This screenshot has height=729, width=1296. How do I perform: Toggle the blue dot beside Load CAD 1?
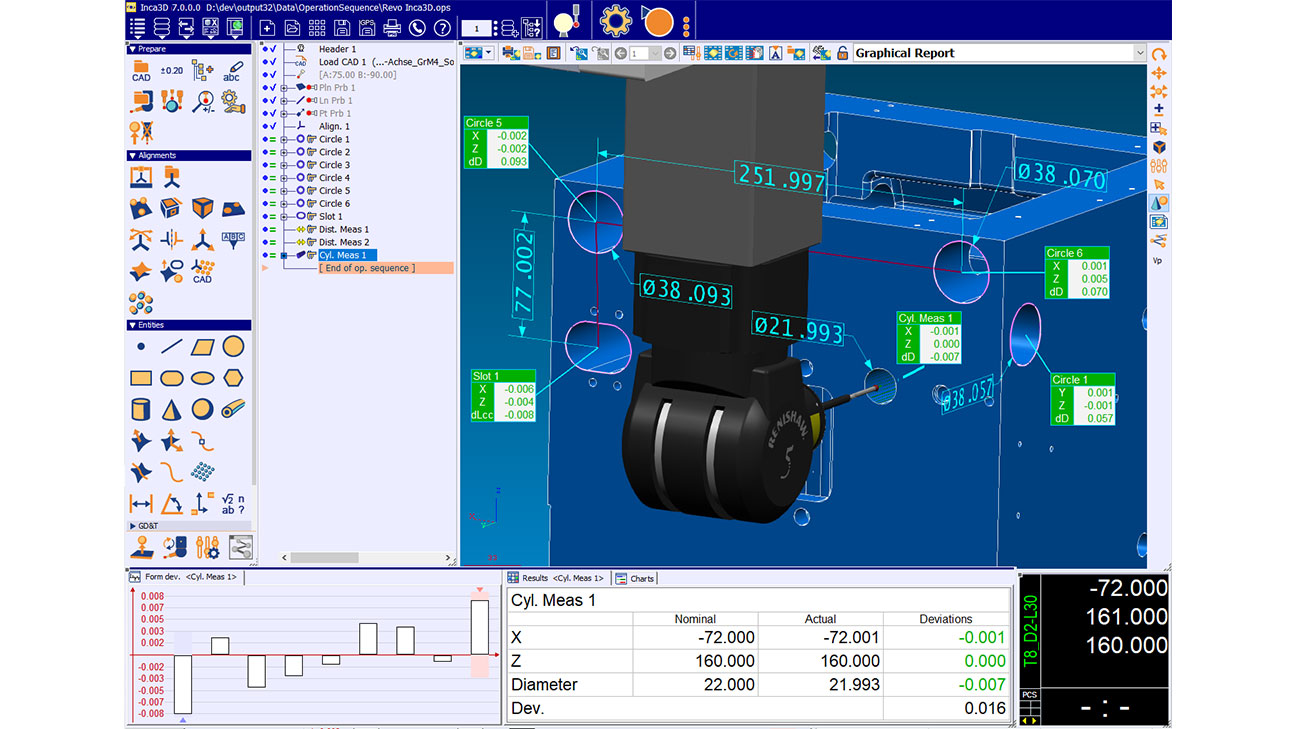(x=265, y=62)
